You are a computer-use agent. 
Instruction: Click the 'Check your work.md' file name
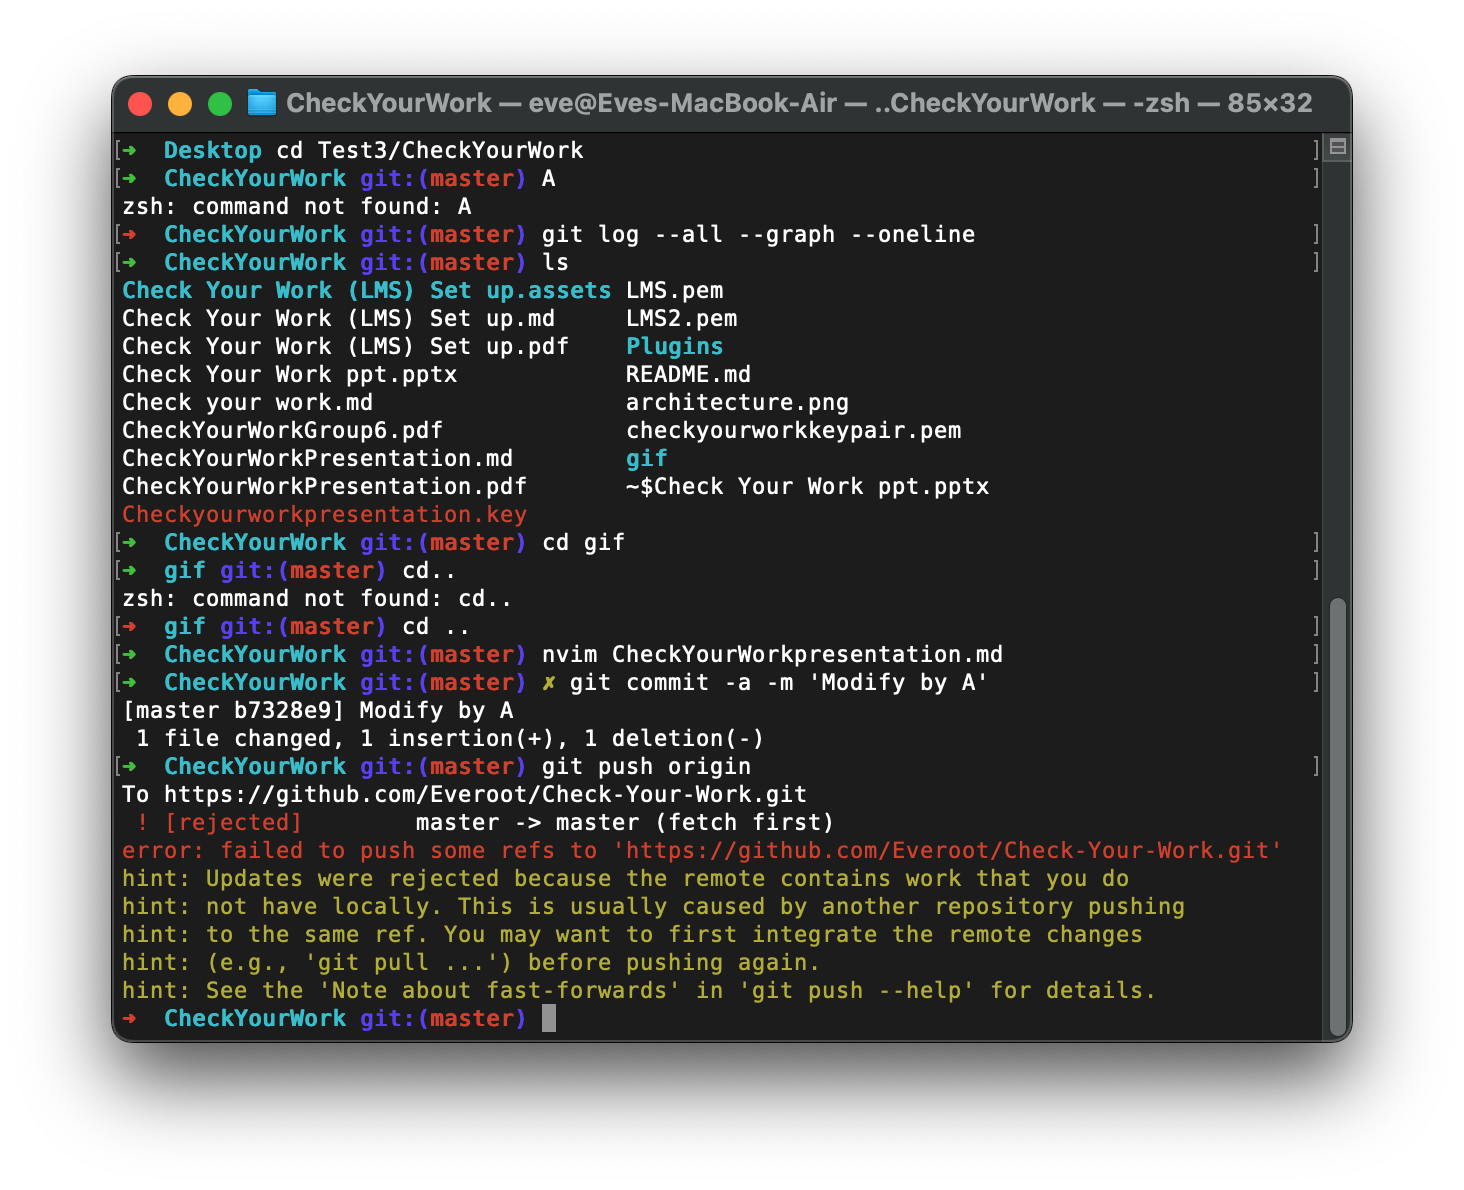247,402
